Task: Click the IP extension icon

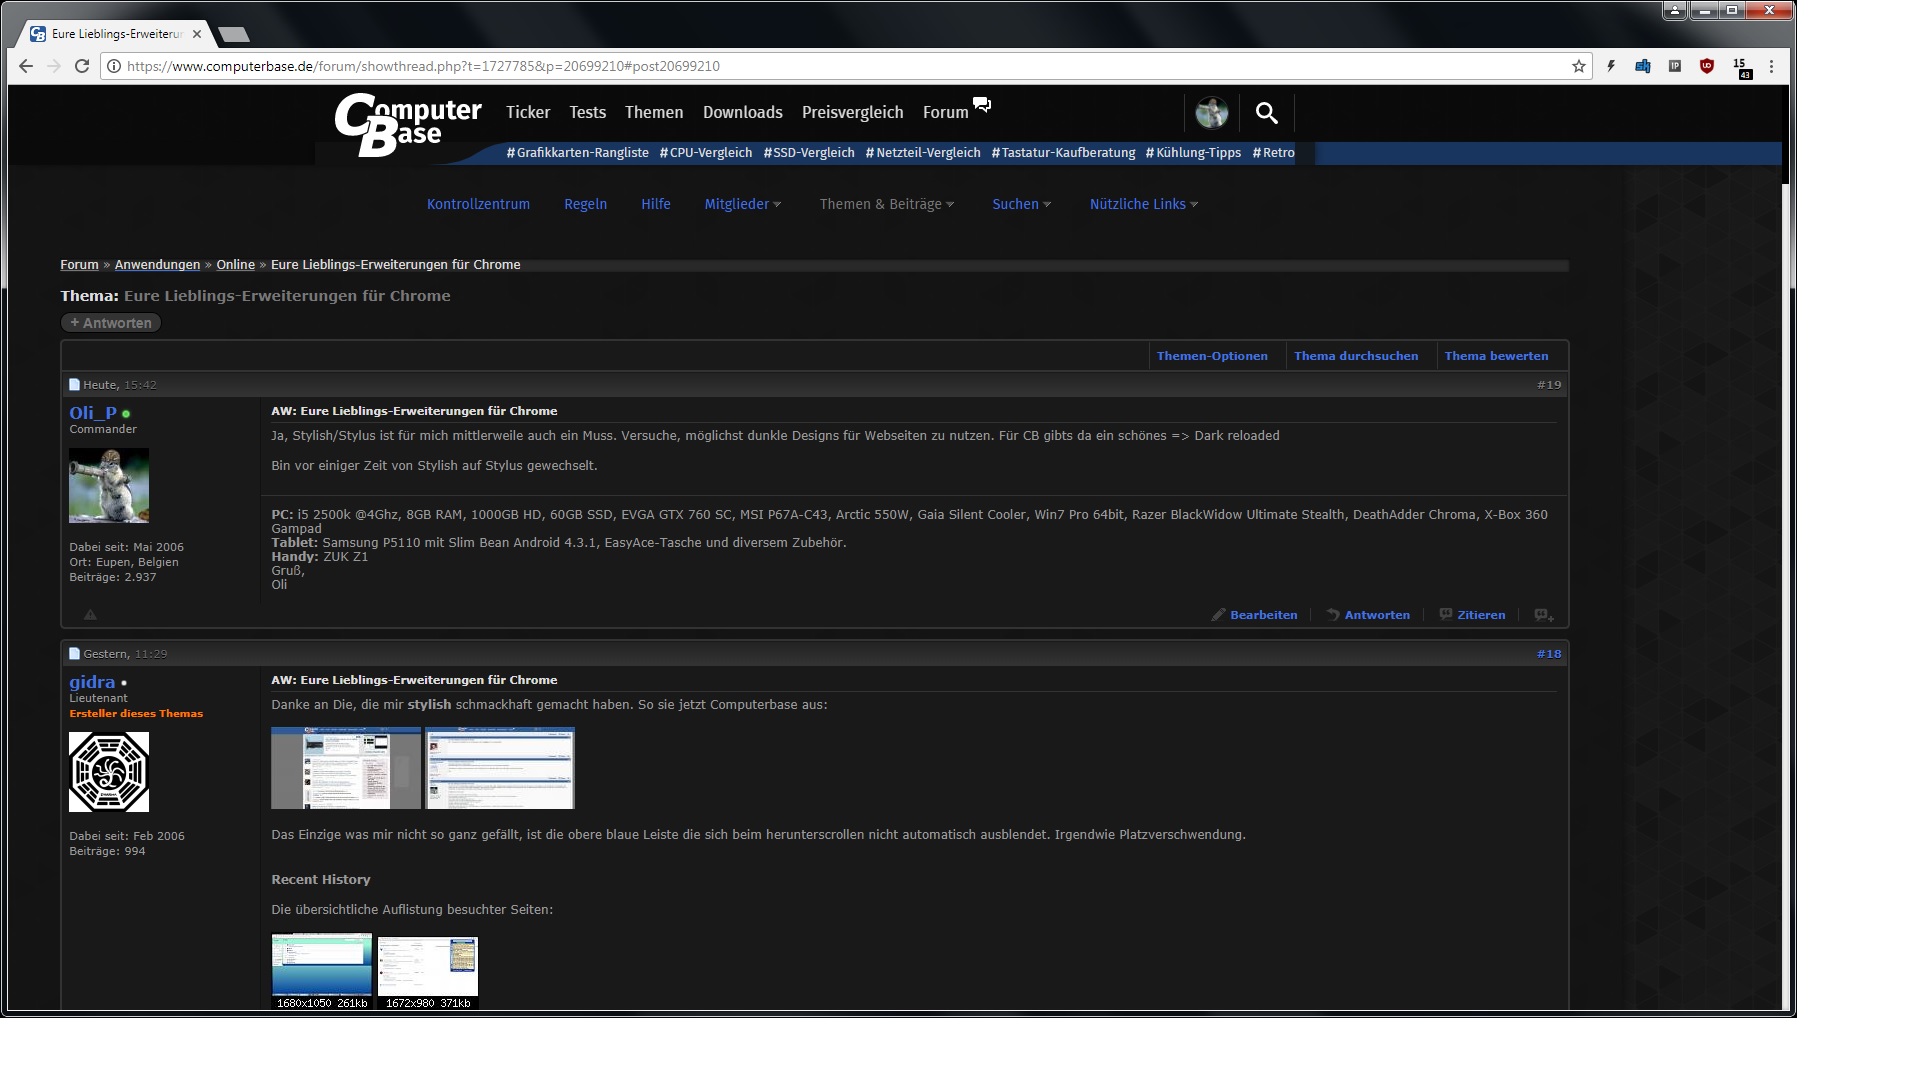Action: click(1675, 66)
